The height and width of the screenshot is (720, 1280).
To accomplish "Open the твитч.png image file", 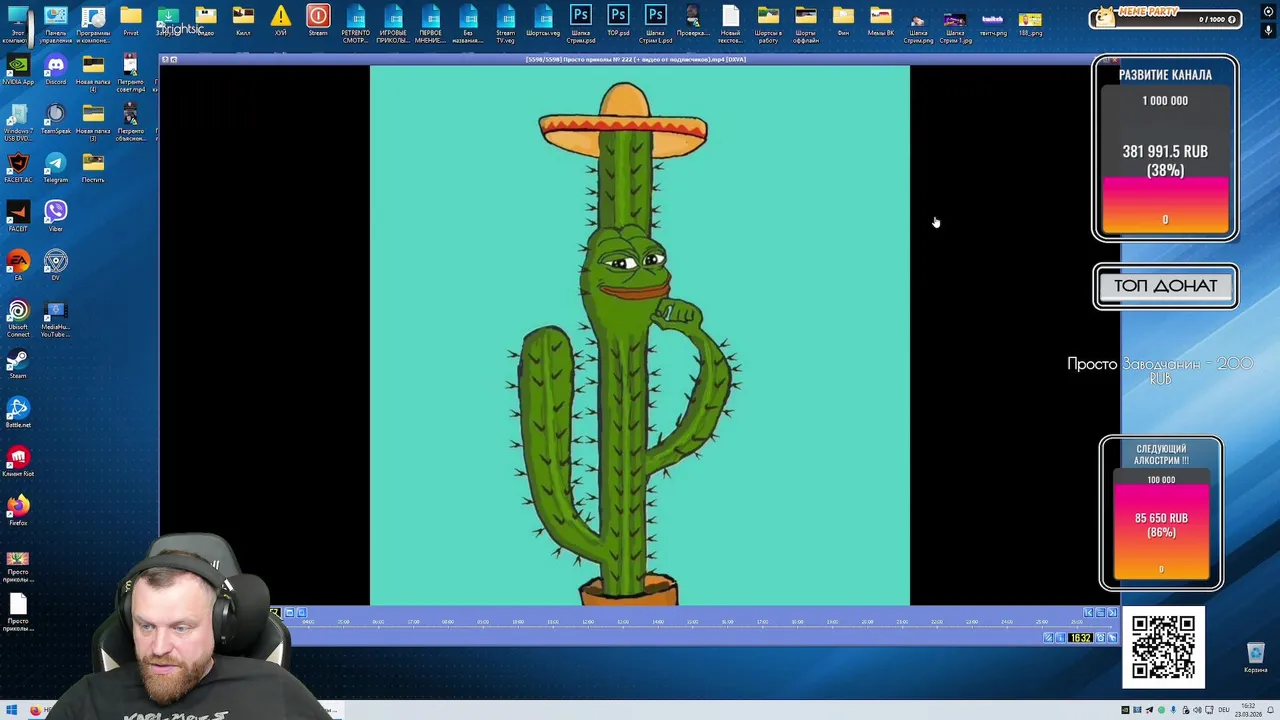I will tap(993, 20).
